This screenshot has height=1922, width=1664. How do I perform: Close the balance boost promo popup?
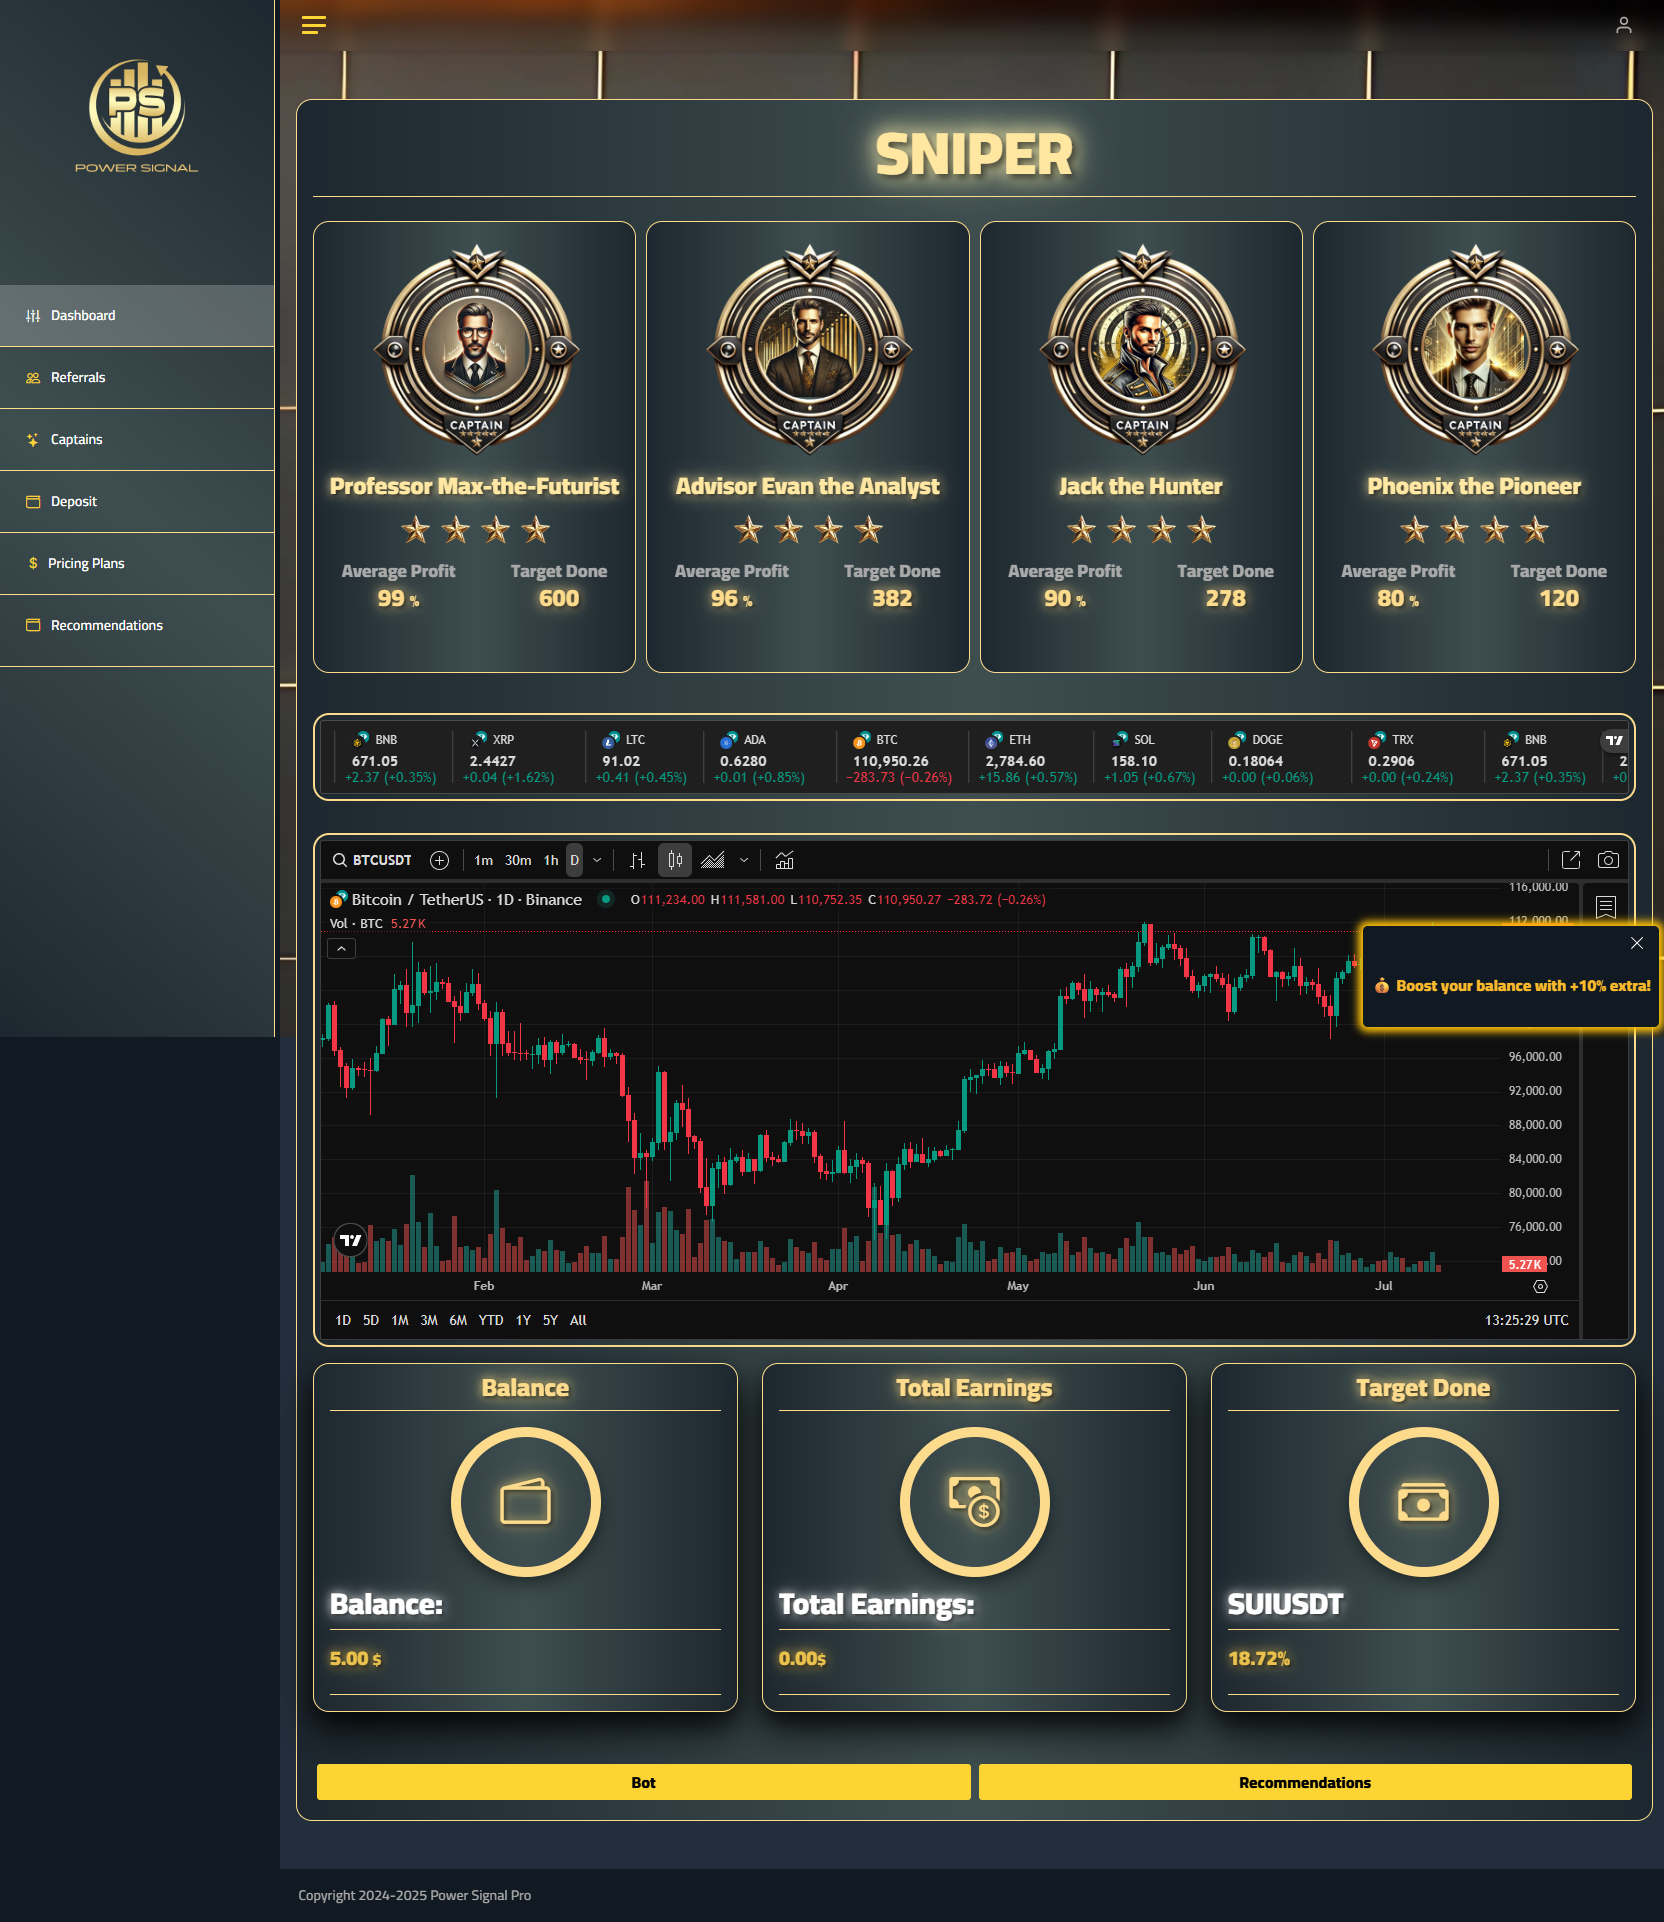(1637, 943)
